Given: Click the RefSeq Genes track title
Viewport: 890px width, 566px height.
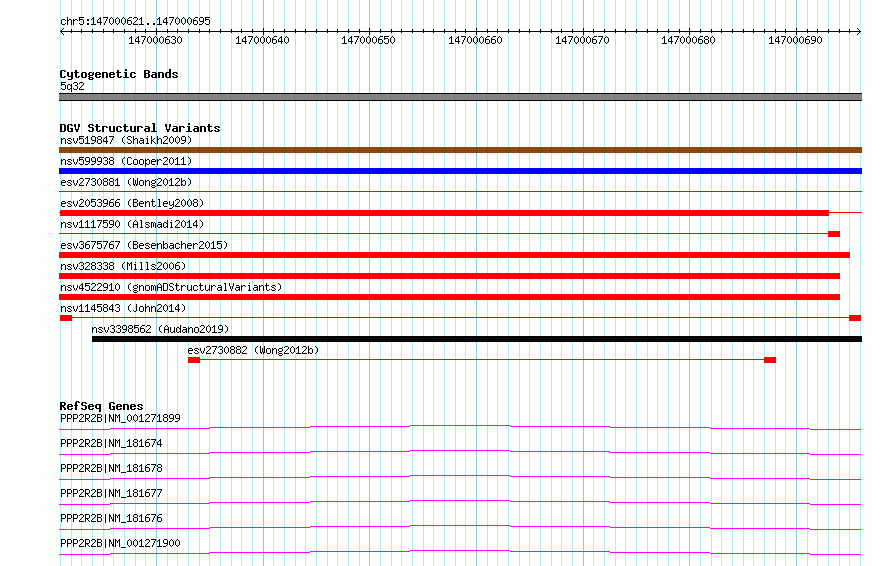Looking at the screenshot, I should point(101,406).
